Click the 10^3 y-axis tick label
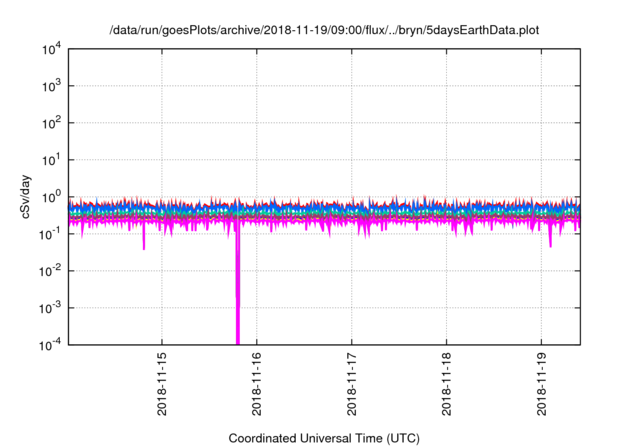The height and width of the screenshot is (448, 640). pyautogui.click(x=51, y=86)
